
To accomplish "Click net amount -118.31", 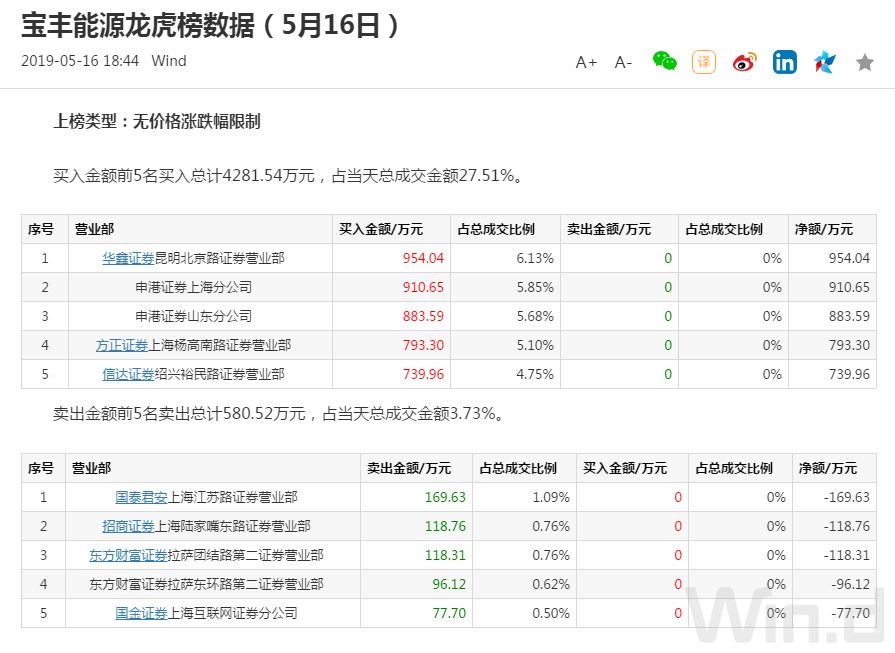I will 846,555.
